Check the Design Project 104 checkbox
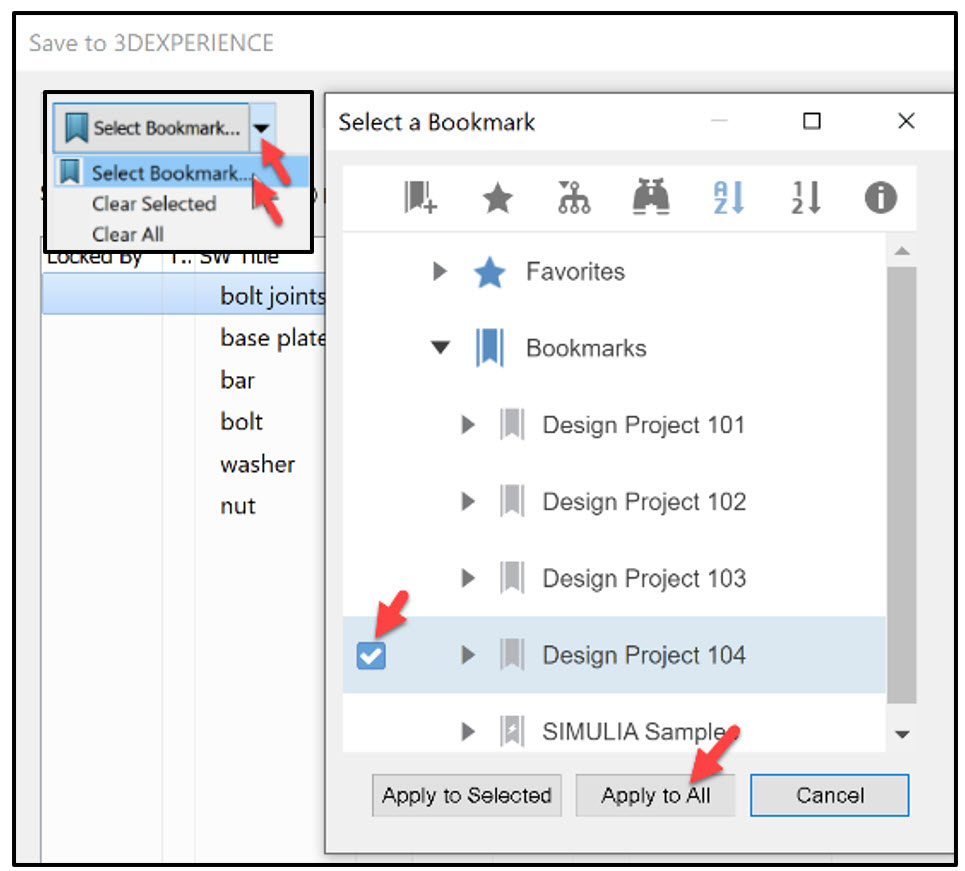 point(371,656)
